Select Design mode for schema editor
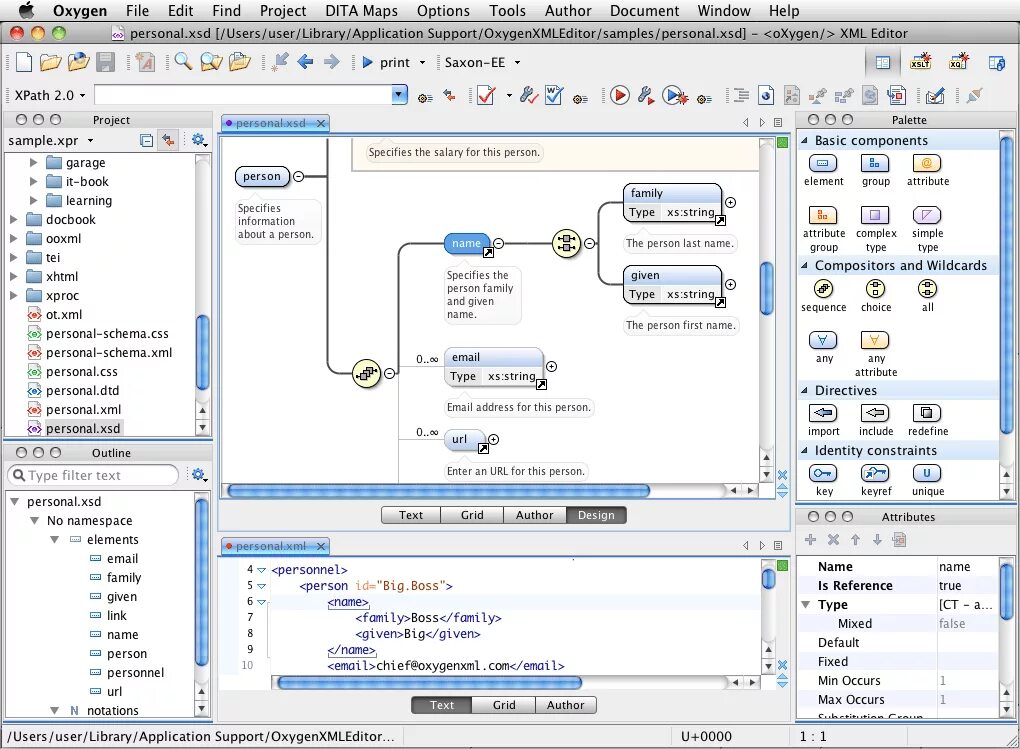Image resolution: width=1020 pixels, height=749 pixels. tap(596, 515)
